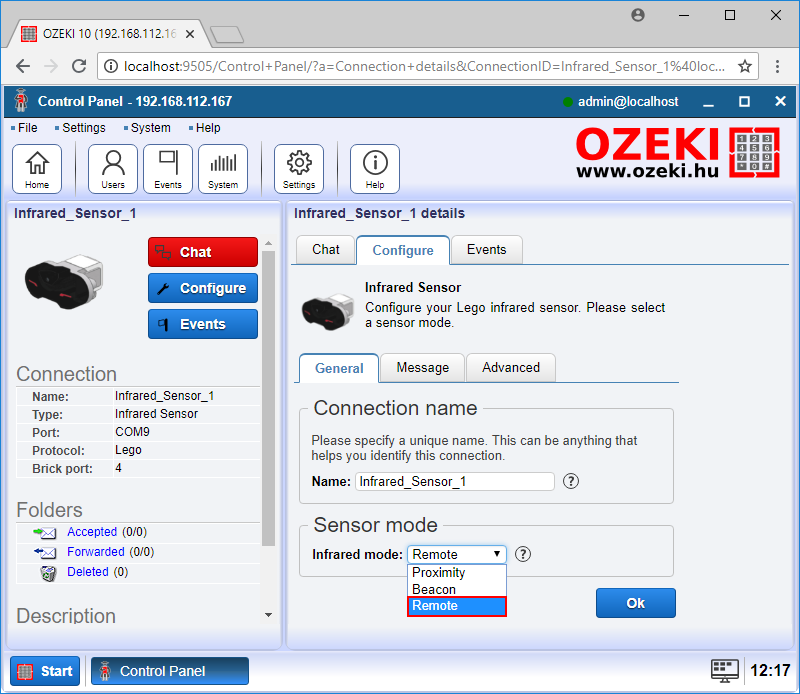Viewport: 800px width, 694px height.
Task: Click help icon next to Name field
Action: click(571, 481)
